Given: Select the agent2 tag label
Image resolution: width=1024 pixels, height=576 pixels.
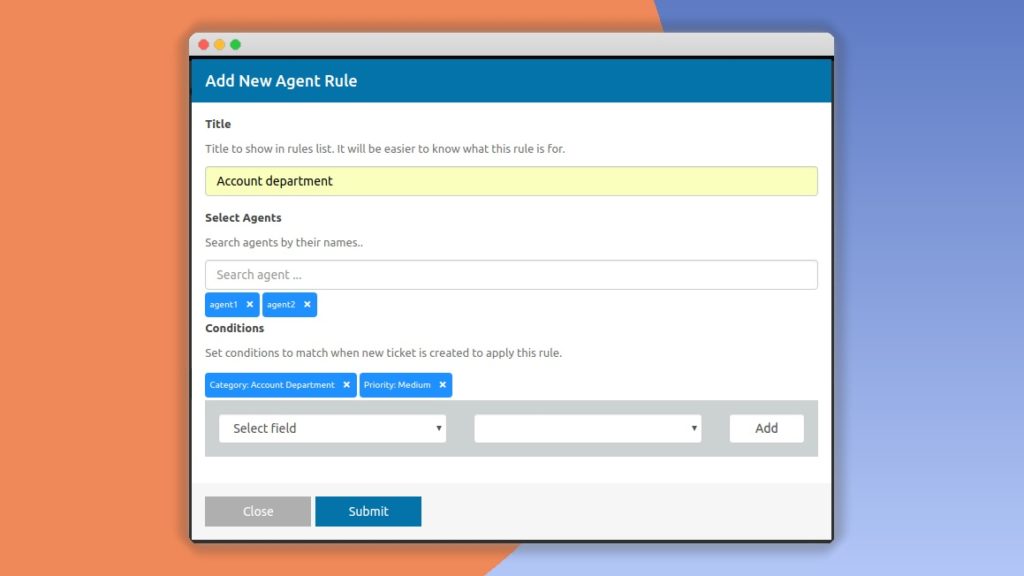Looking at the screenshot, I should click(x=281, y=305).
